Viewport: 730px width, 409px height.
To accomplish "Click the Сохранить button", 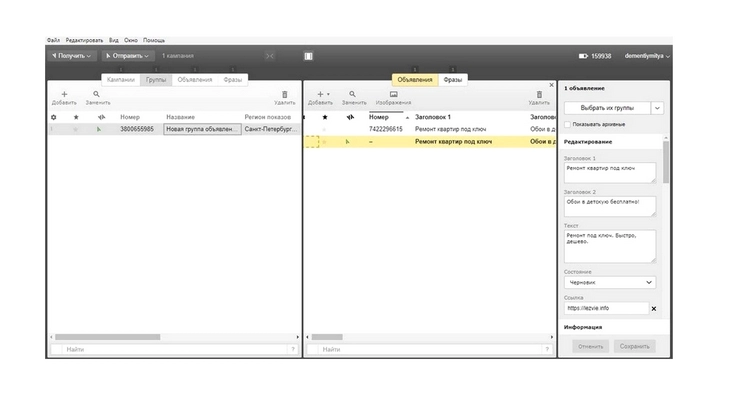I will (634, 346).
